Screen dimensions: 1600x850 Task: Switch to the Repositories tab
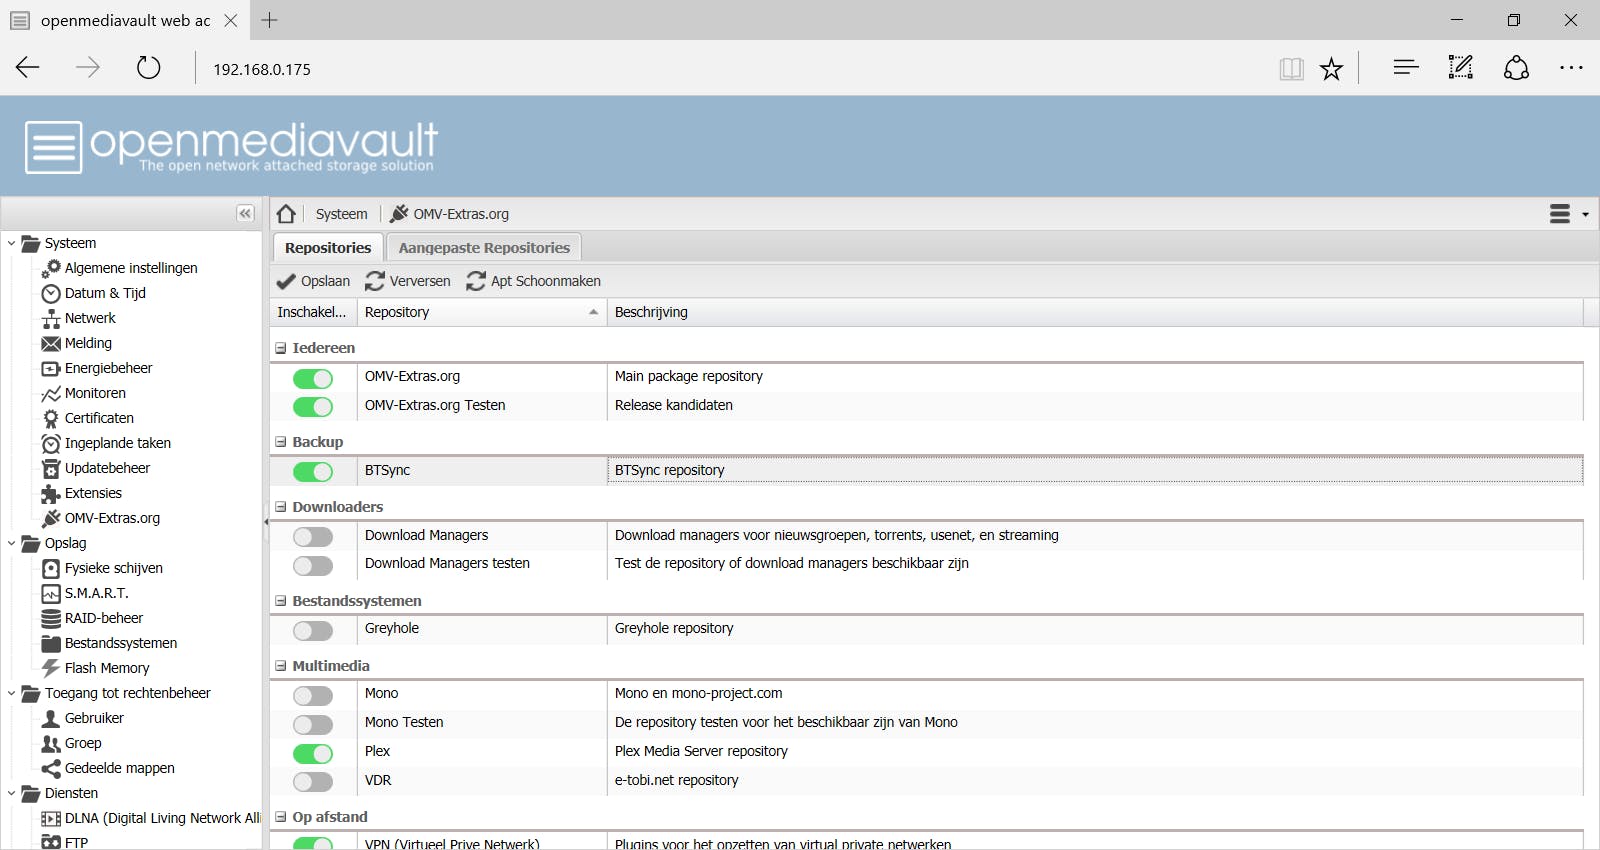click(x=328, y=247)
